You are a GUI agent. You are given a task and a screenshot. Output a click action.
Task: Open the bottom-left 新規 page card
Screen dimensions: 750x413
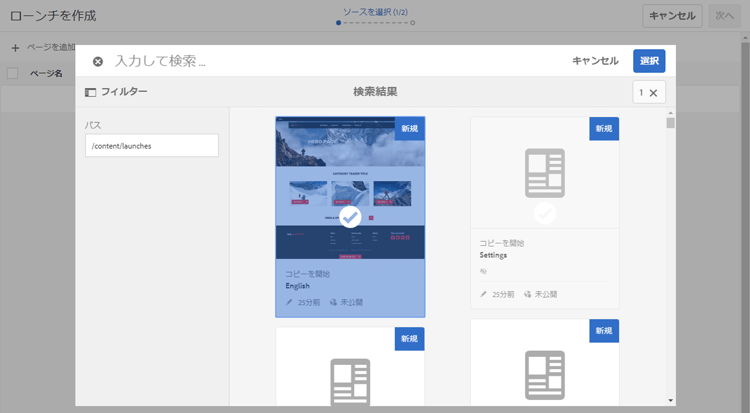tap(350, 367)
